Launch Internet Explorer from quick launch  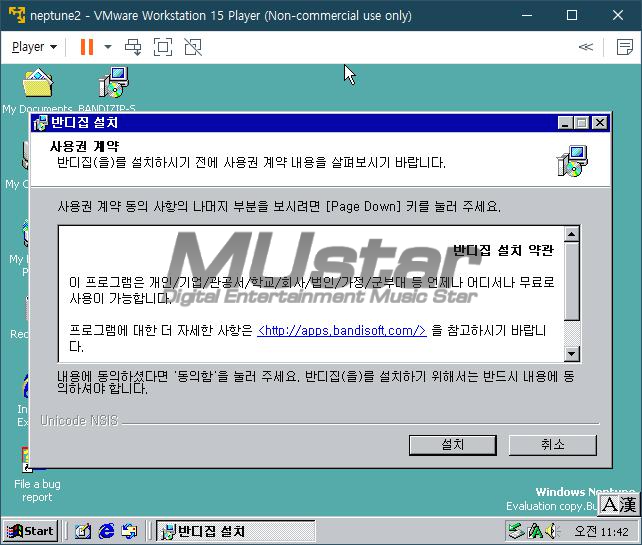[106, 531]
